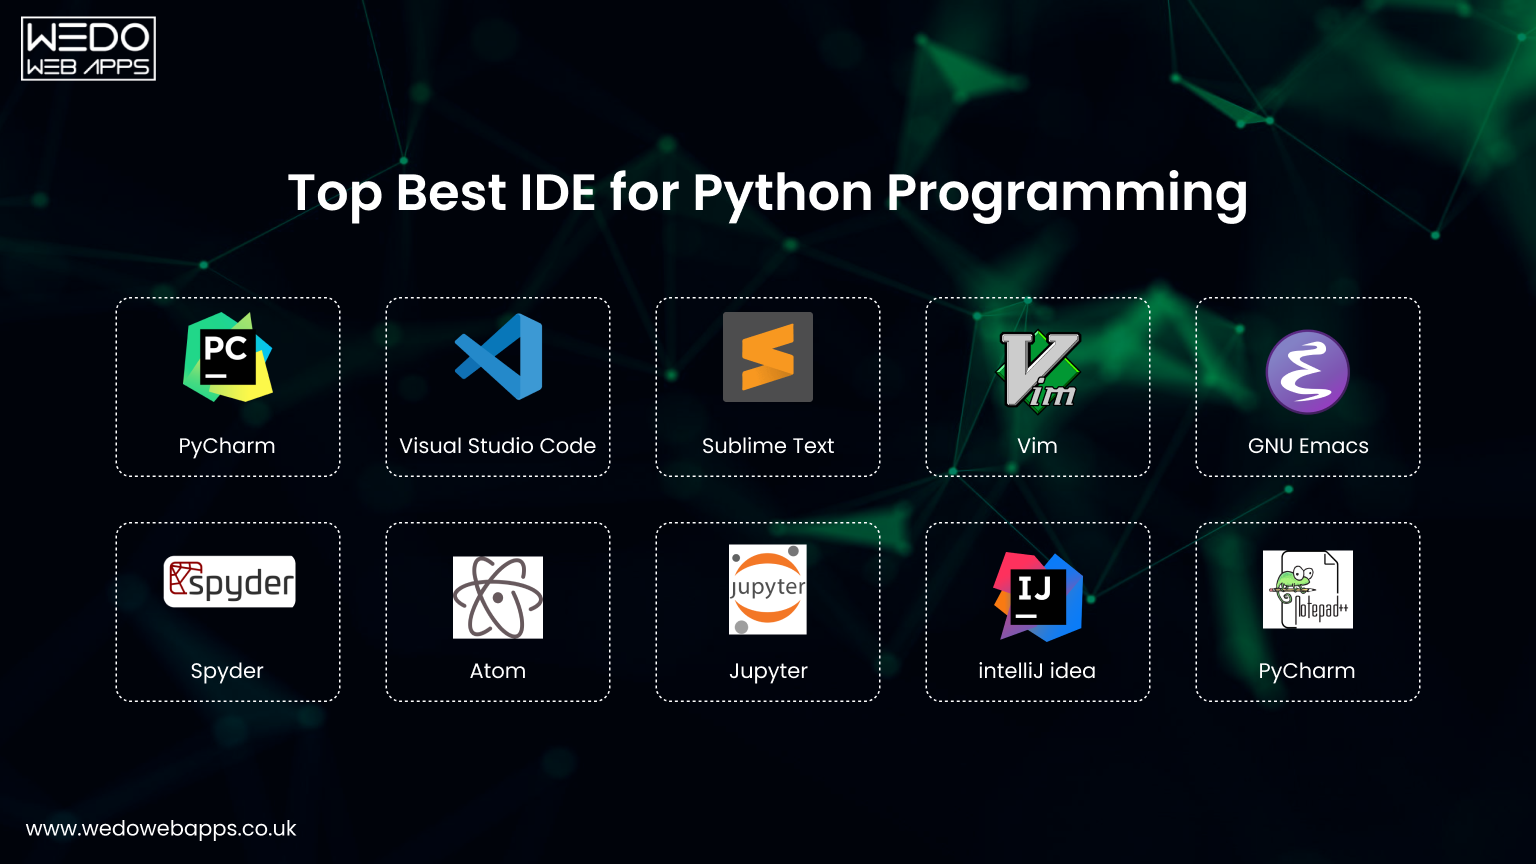Click the purple GNU Emacs logo
Image resolution: width=1536 pixels, height=864 pixels.
[1308, 372]
